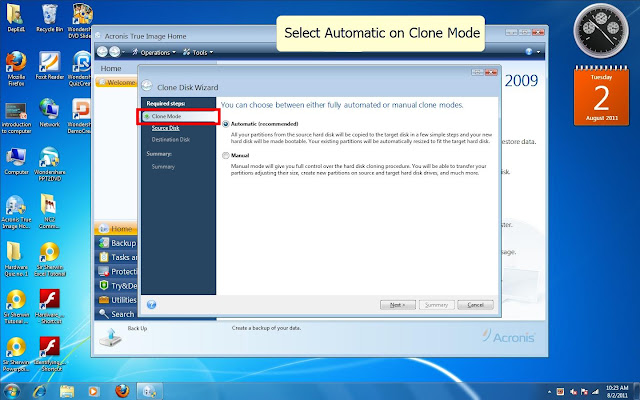Open Sir Sherwin Powerpoint disc icon
Viewport: 640px width, 400px height.
[x=16, y=354]
